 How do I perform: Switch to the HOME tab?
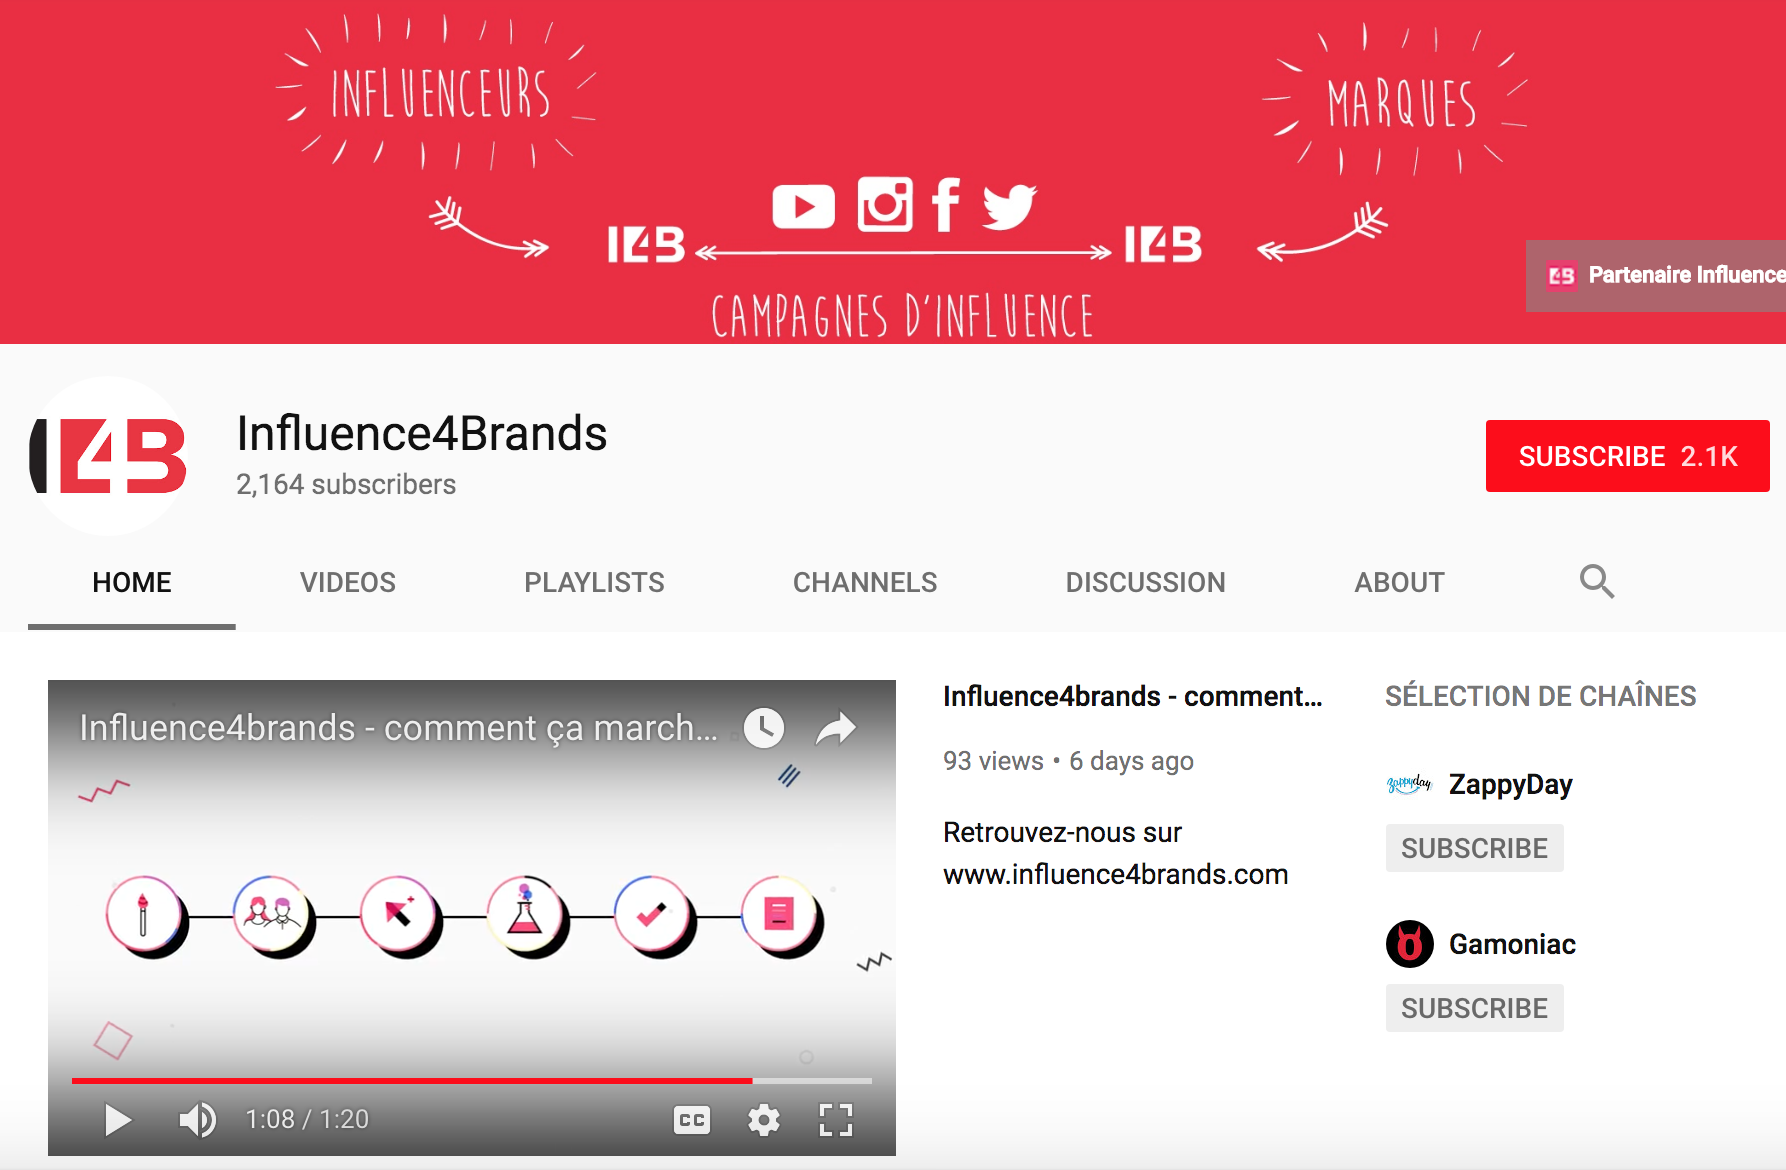(x=132, y=582)
